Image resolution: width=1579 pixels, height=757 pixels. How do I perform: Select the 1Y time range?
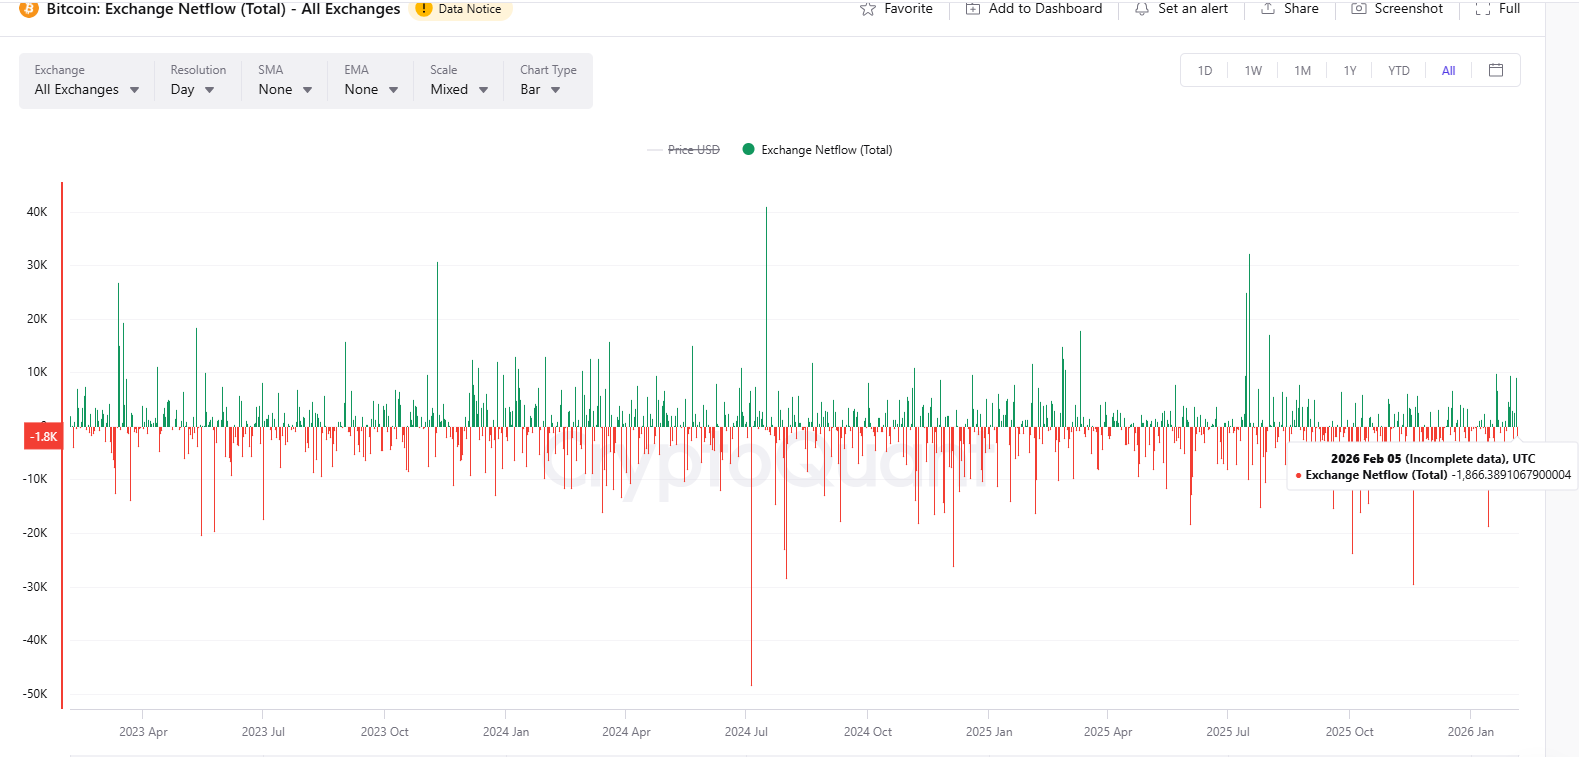(x=1350, y=71)
